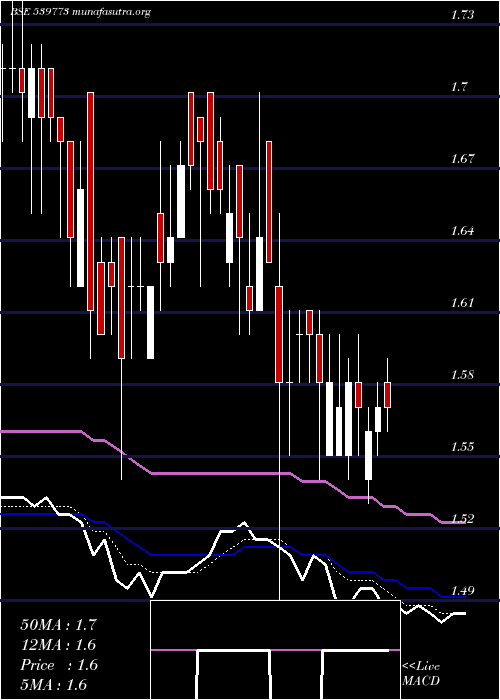Click the BSE 539773 munafasutra.org title text
The width and height of the screenshot is (500, 700).
click(82, 12)
